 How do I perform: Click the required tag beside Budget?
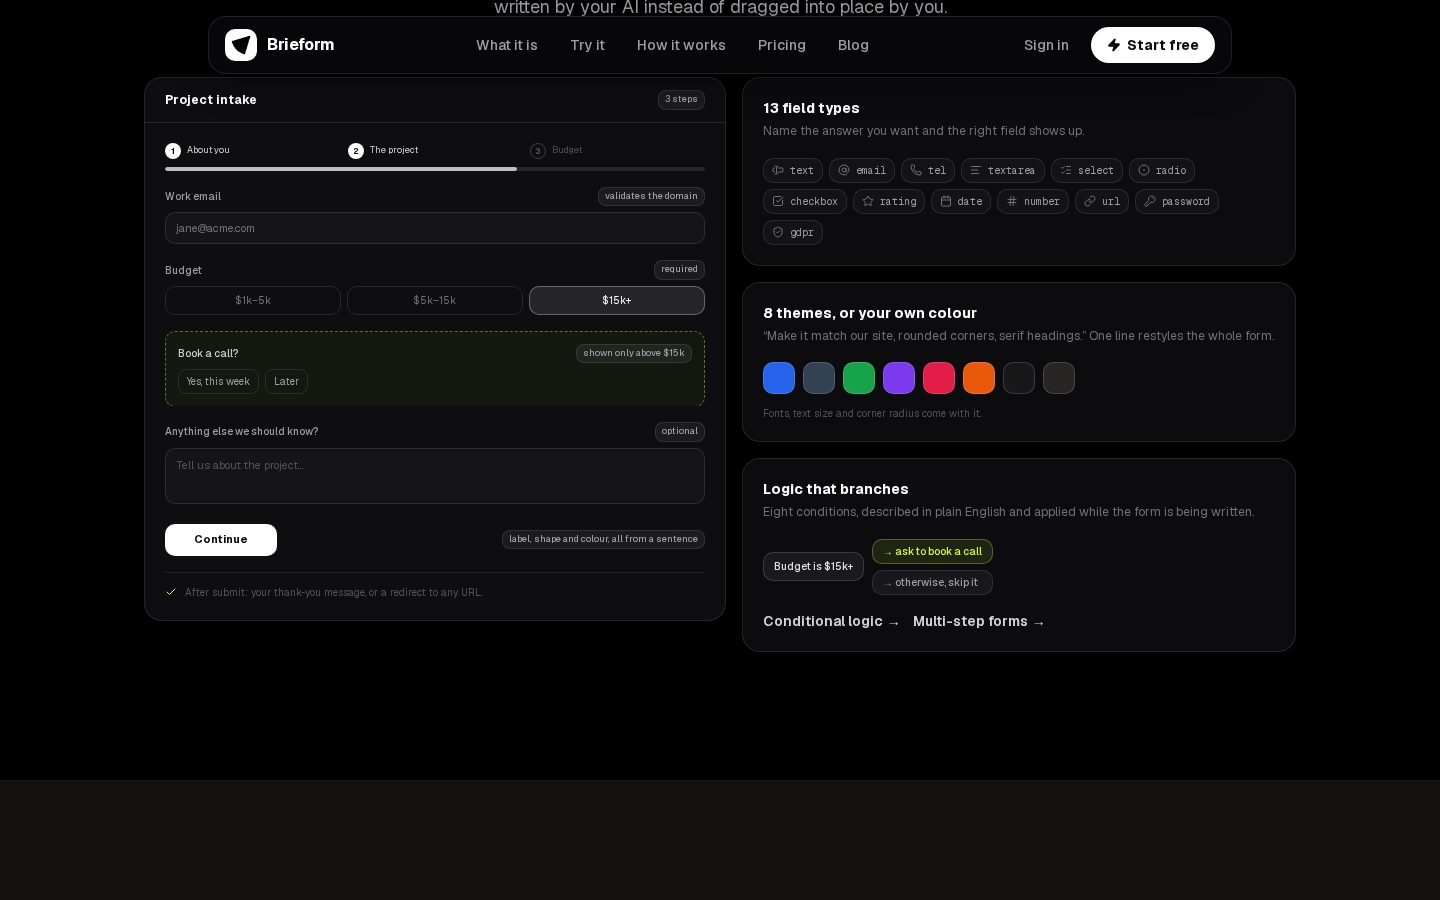pyautogui.click(x=679, y=269)
